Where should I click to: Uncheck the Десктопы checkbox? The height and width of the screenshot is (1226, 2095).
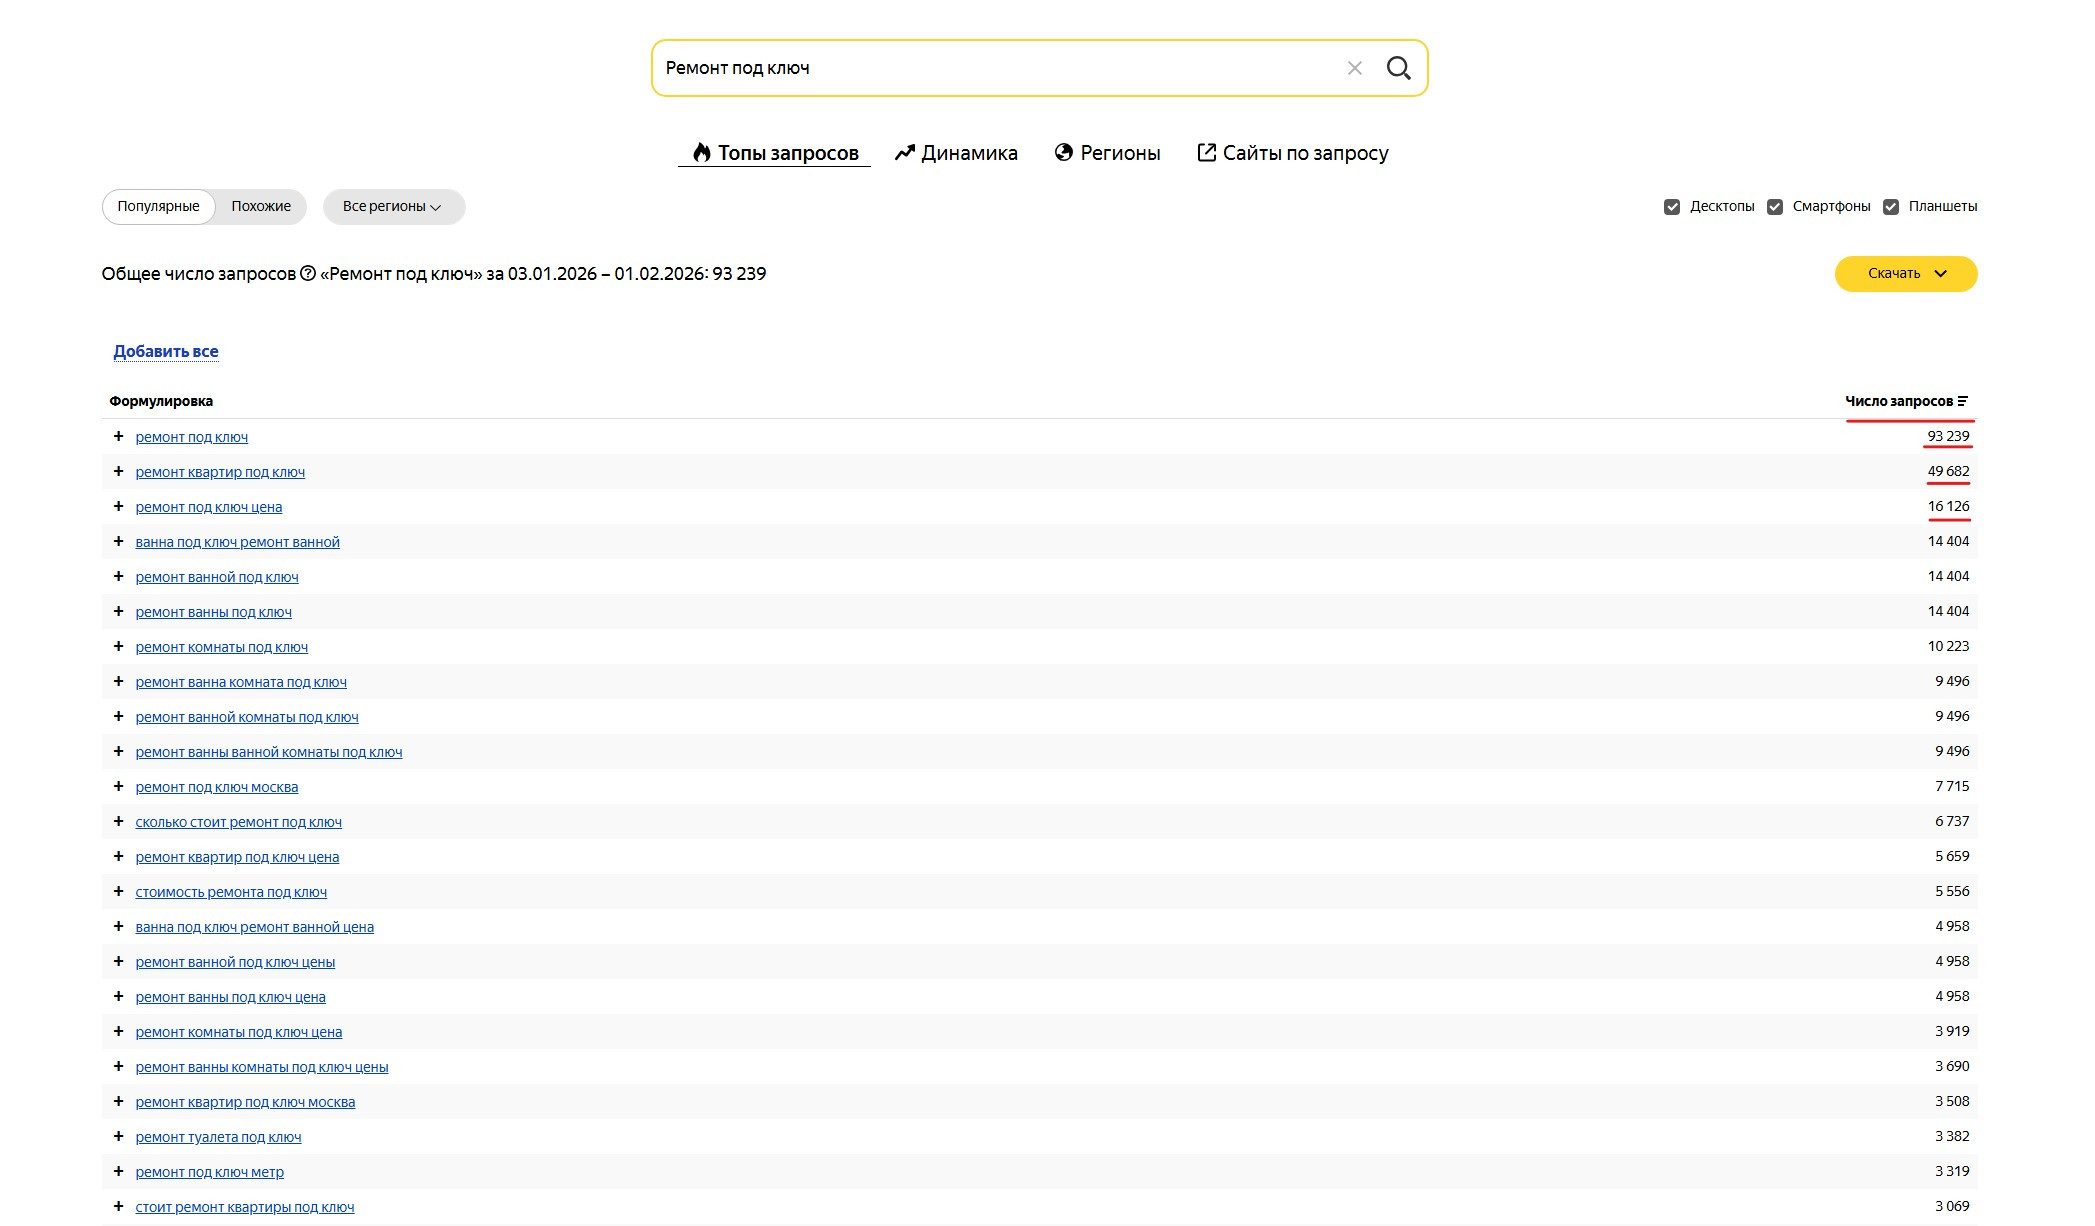[x=1671, y=207]
